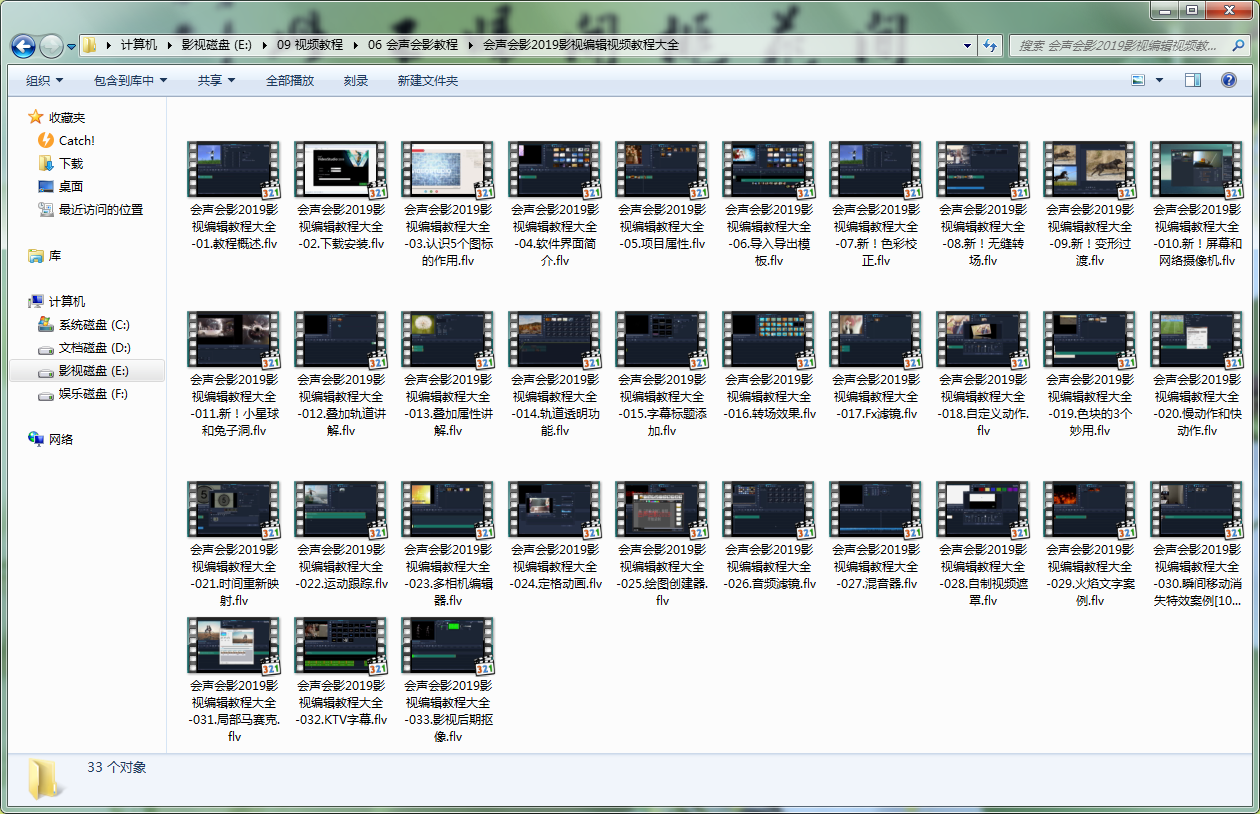The height and width of the screenshot is (814, 1260).
Task: Click the 全部播放 button
Action: tap(290, 80)
